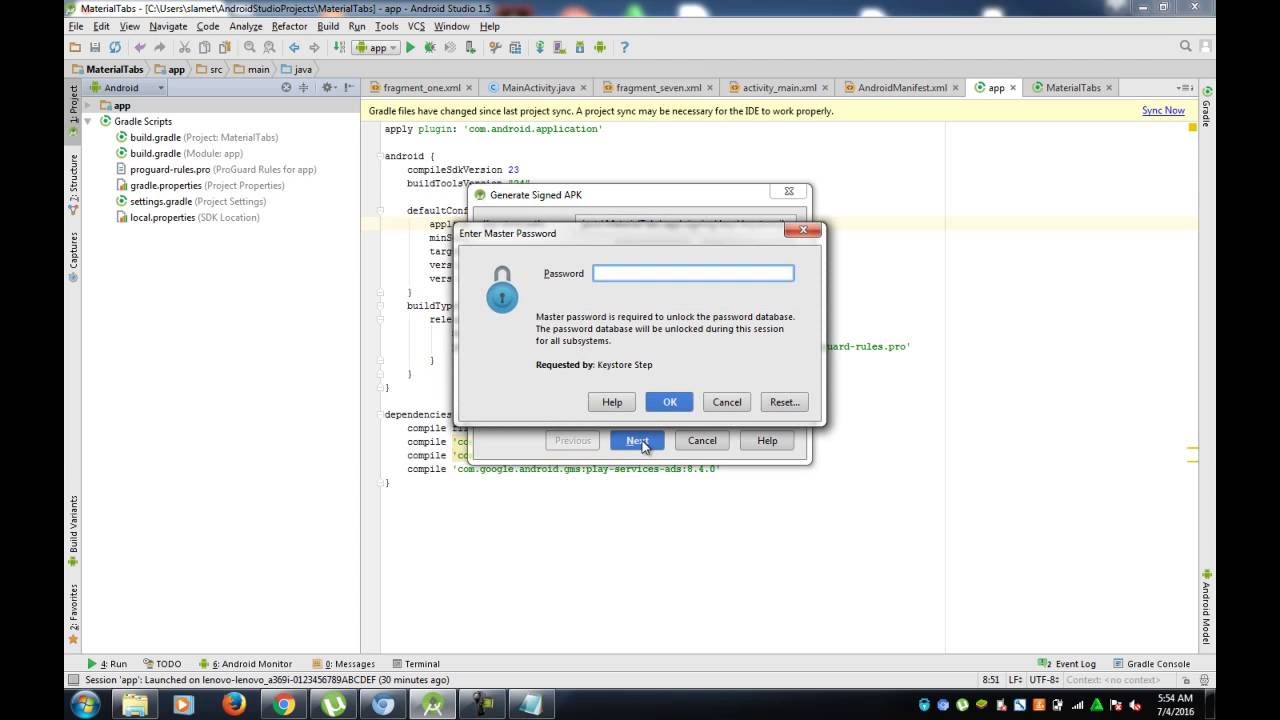The width and height of the screenshot is (1280, 720).
Task: Open the AVD Manager icon
Action: point(560,47)
